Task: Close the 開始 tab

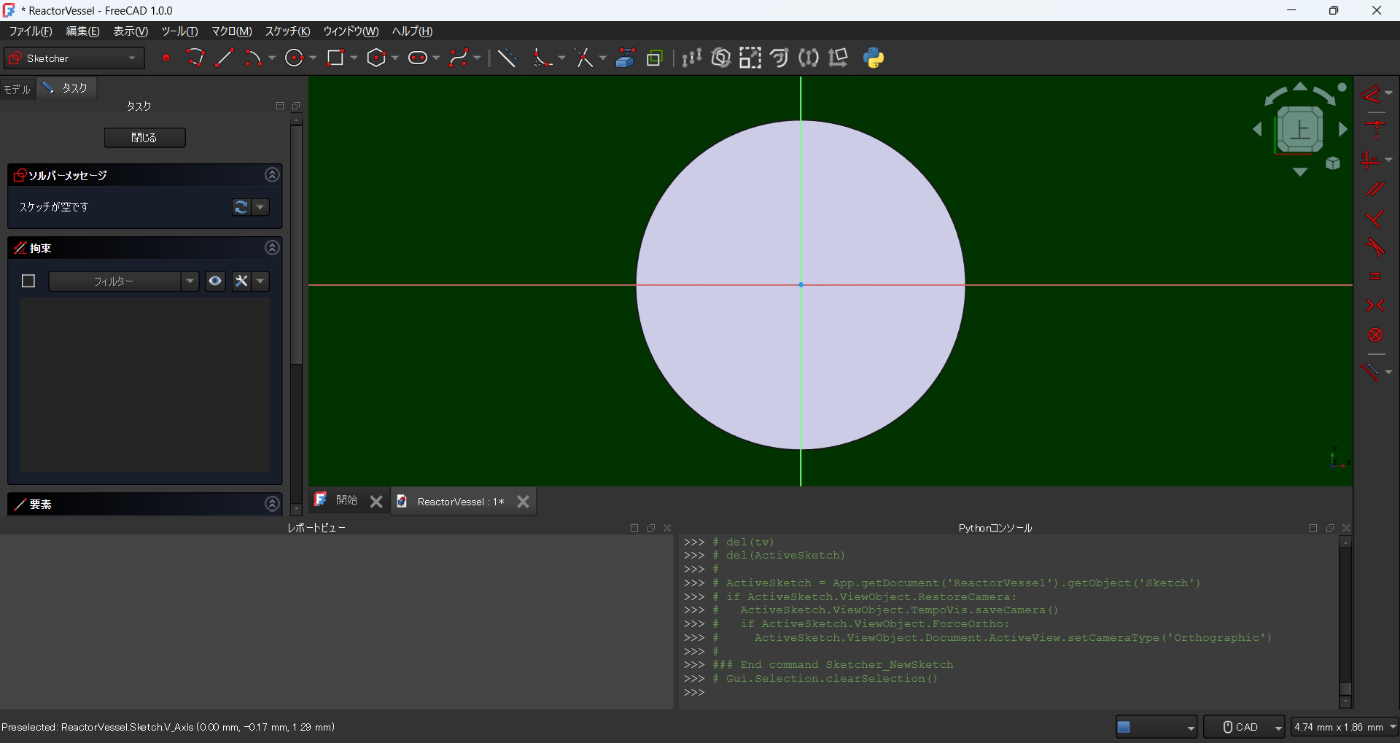Action: point(376,502)
